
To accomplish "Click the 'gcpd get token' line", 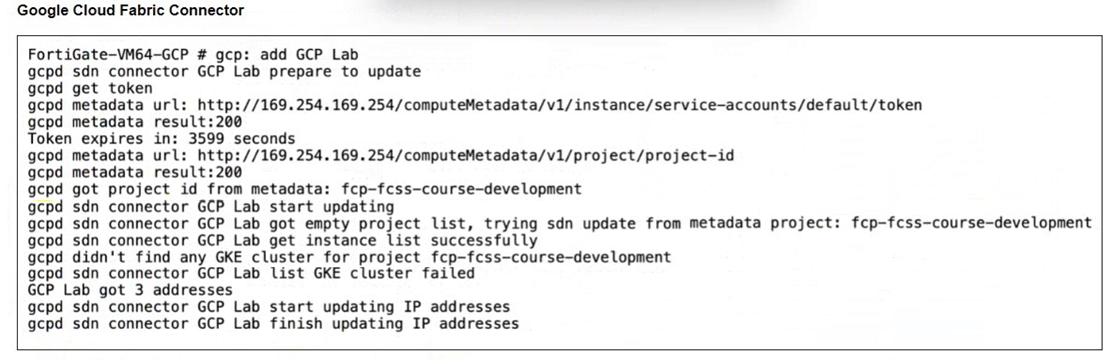I will pyautogui.click(x=90, y=89).
